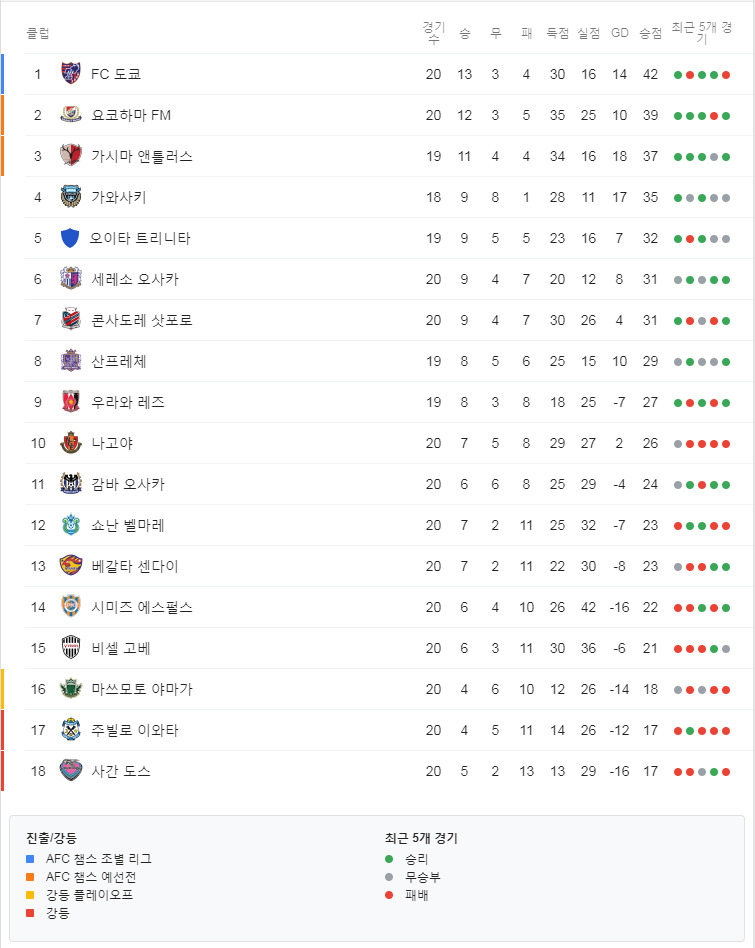This screenshot has height=948, width=755.
Task: Select the 시미즈 에스펄스 crest icon
Action: 70,607
